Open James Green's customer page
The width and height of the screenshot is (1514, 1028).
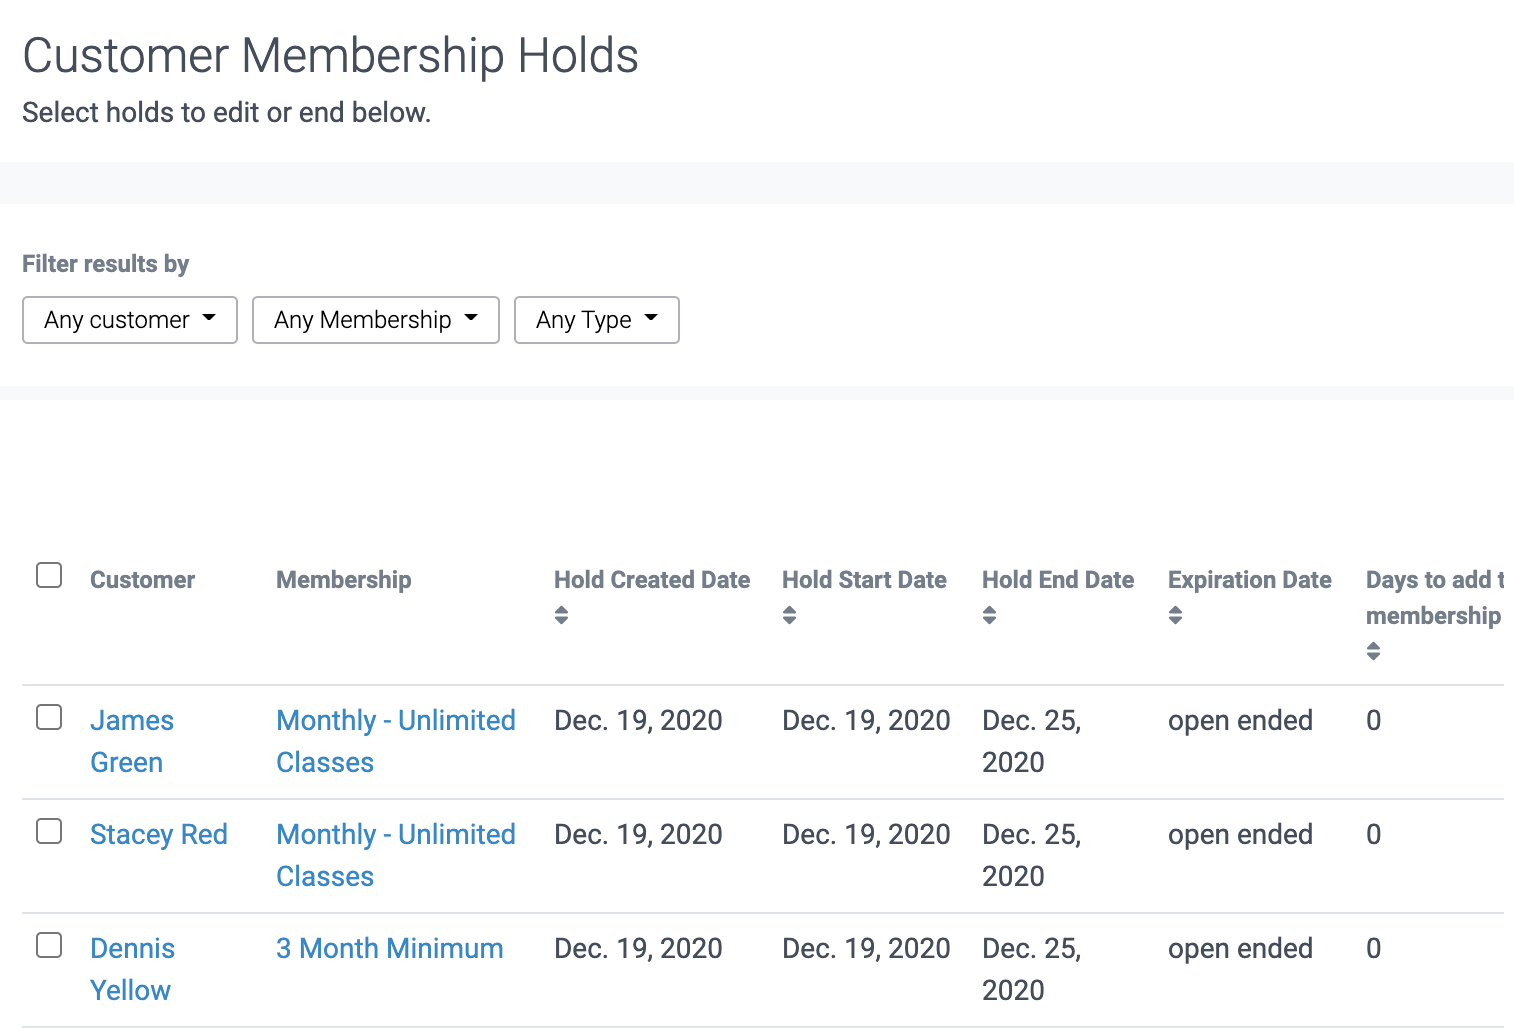132,740
